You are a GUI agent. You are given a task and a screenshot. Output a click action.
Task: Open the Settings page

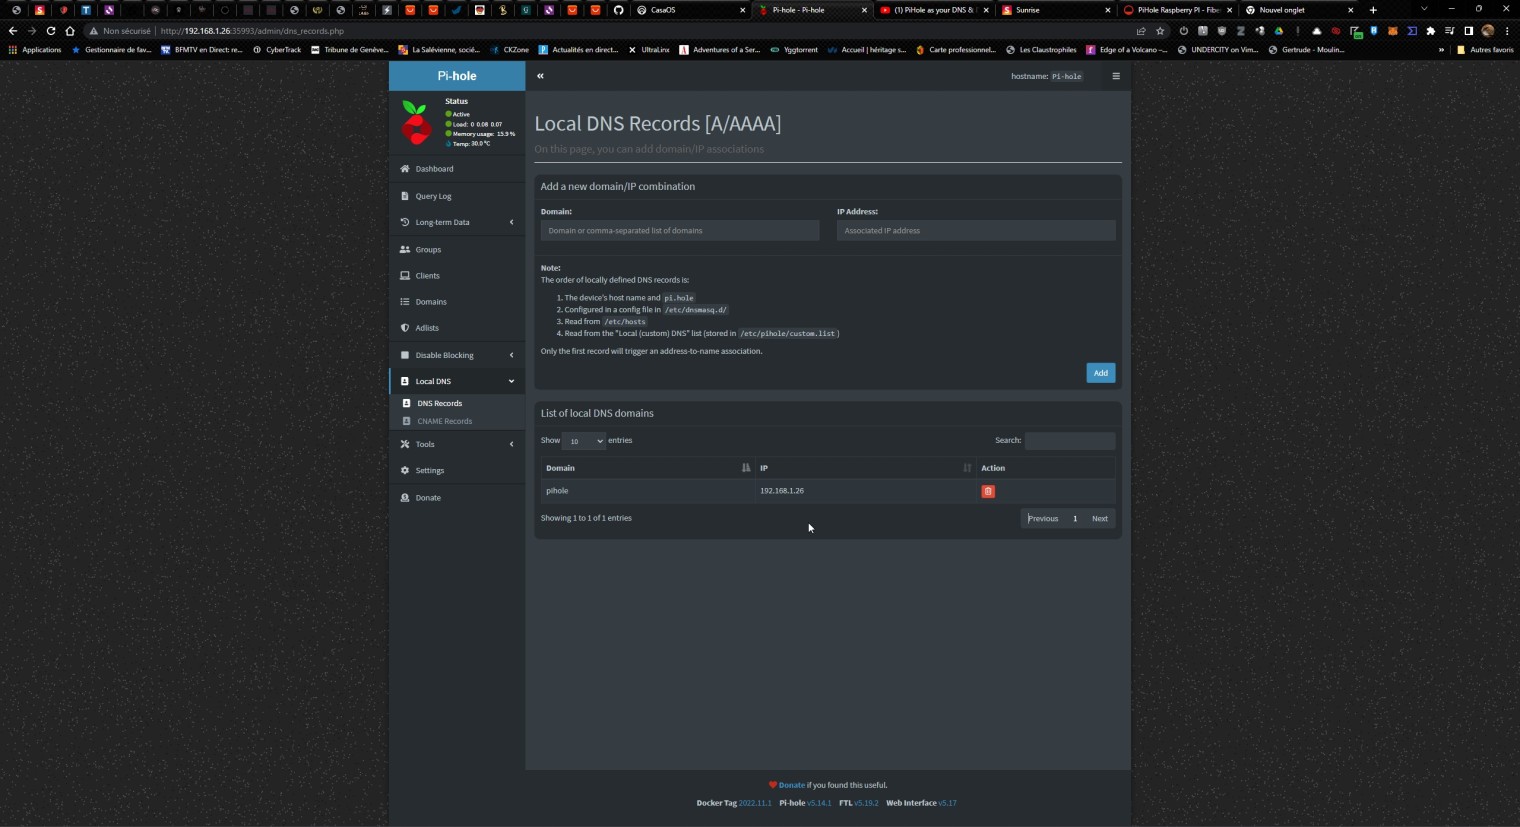(x=429, y=470)
